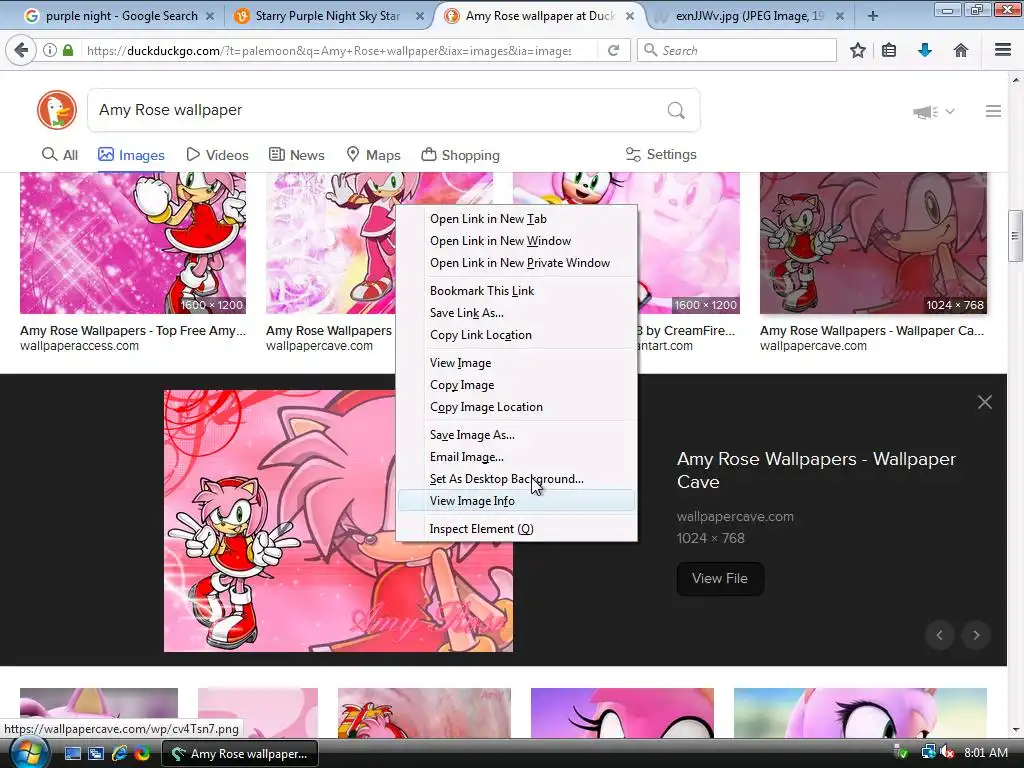1024x768 pixels.
Task: Open wallpapercave.com link in detail panel
Action: (x=735, y=517)
